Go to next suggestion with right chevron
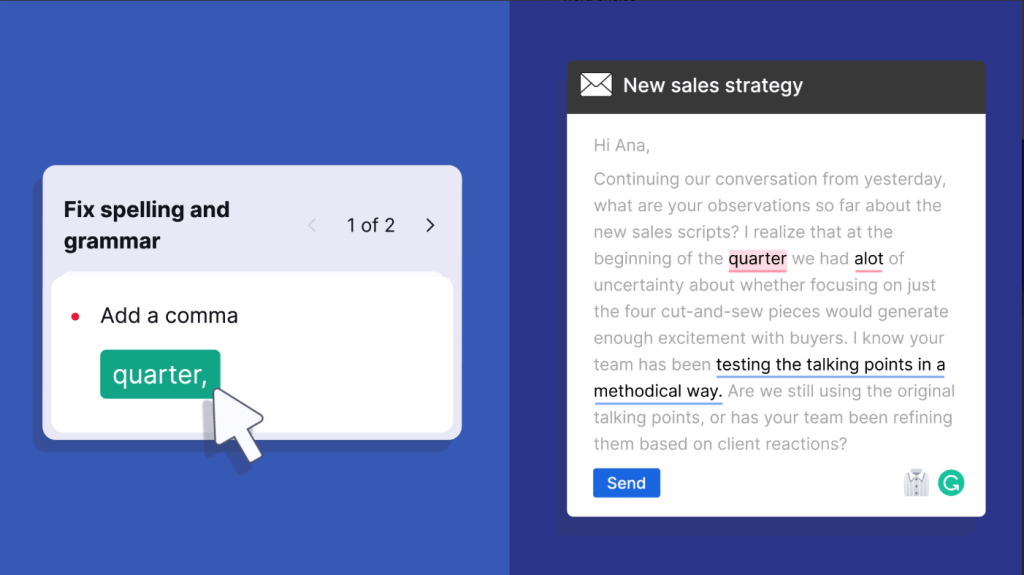Screen dimensions: 1024x575 [x=430, y=225]
